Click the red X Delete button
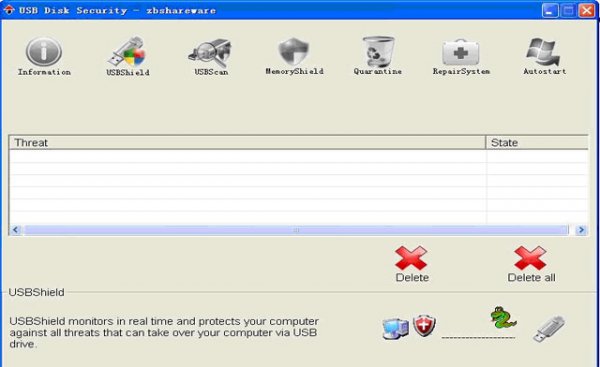This screenshot has width=600, height=367. click(x=411, y=264)
